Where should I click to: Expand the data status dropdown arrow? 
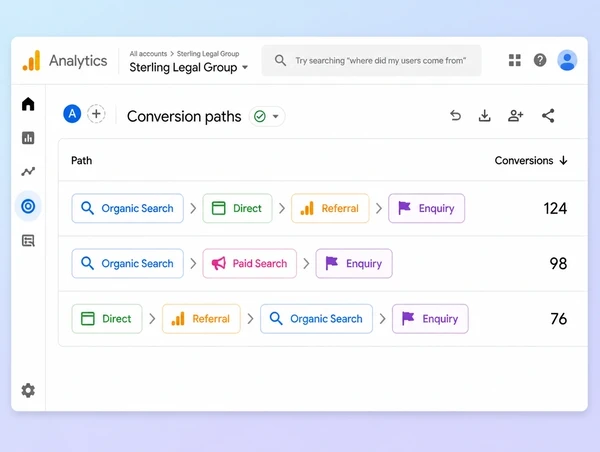point(276,116)
